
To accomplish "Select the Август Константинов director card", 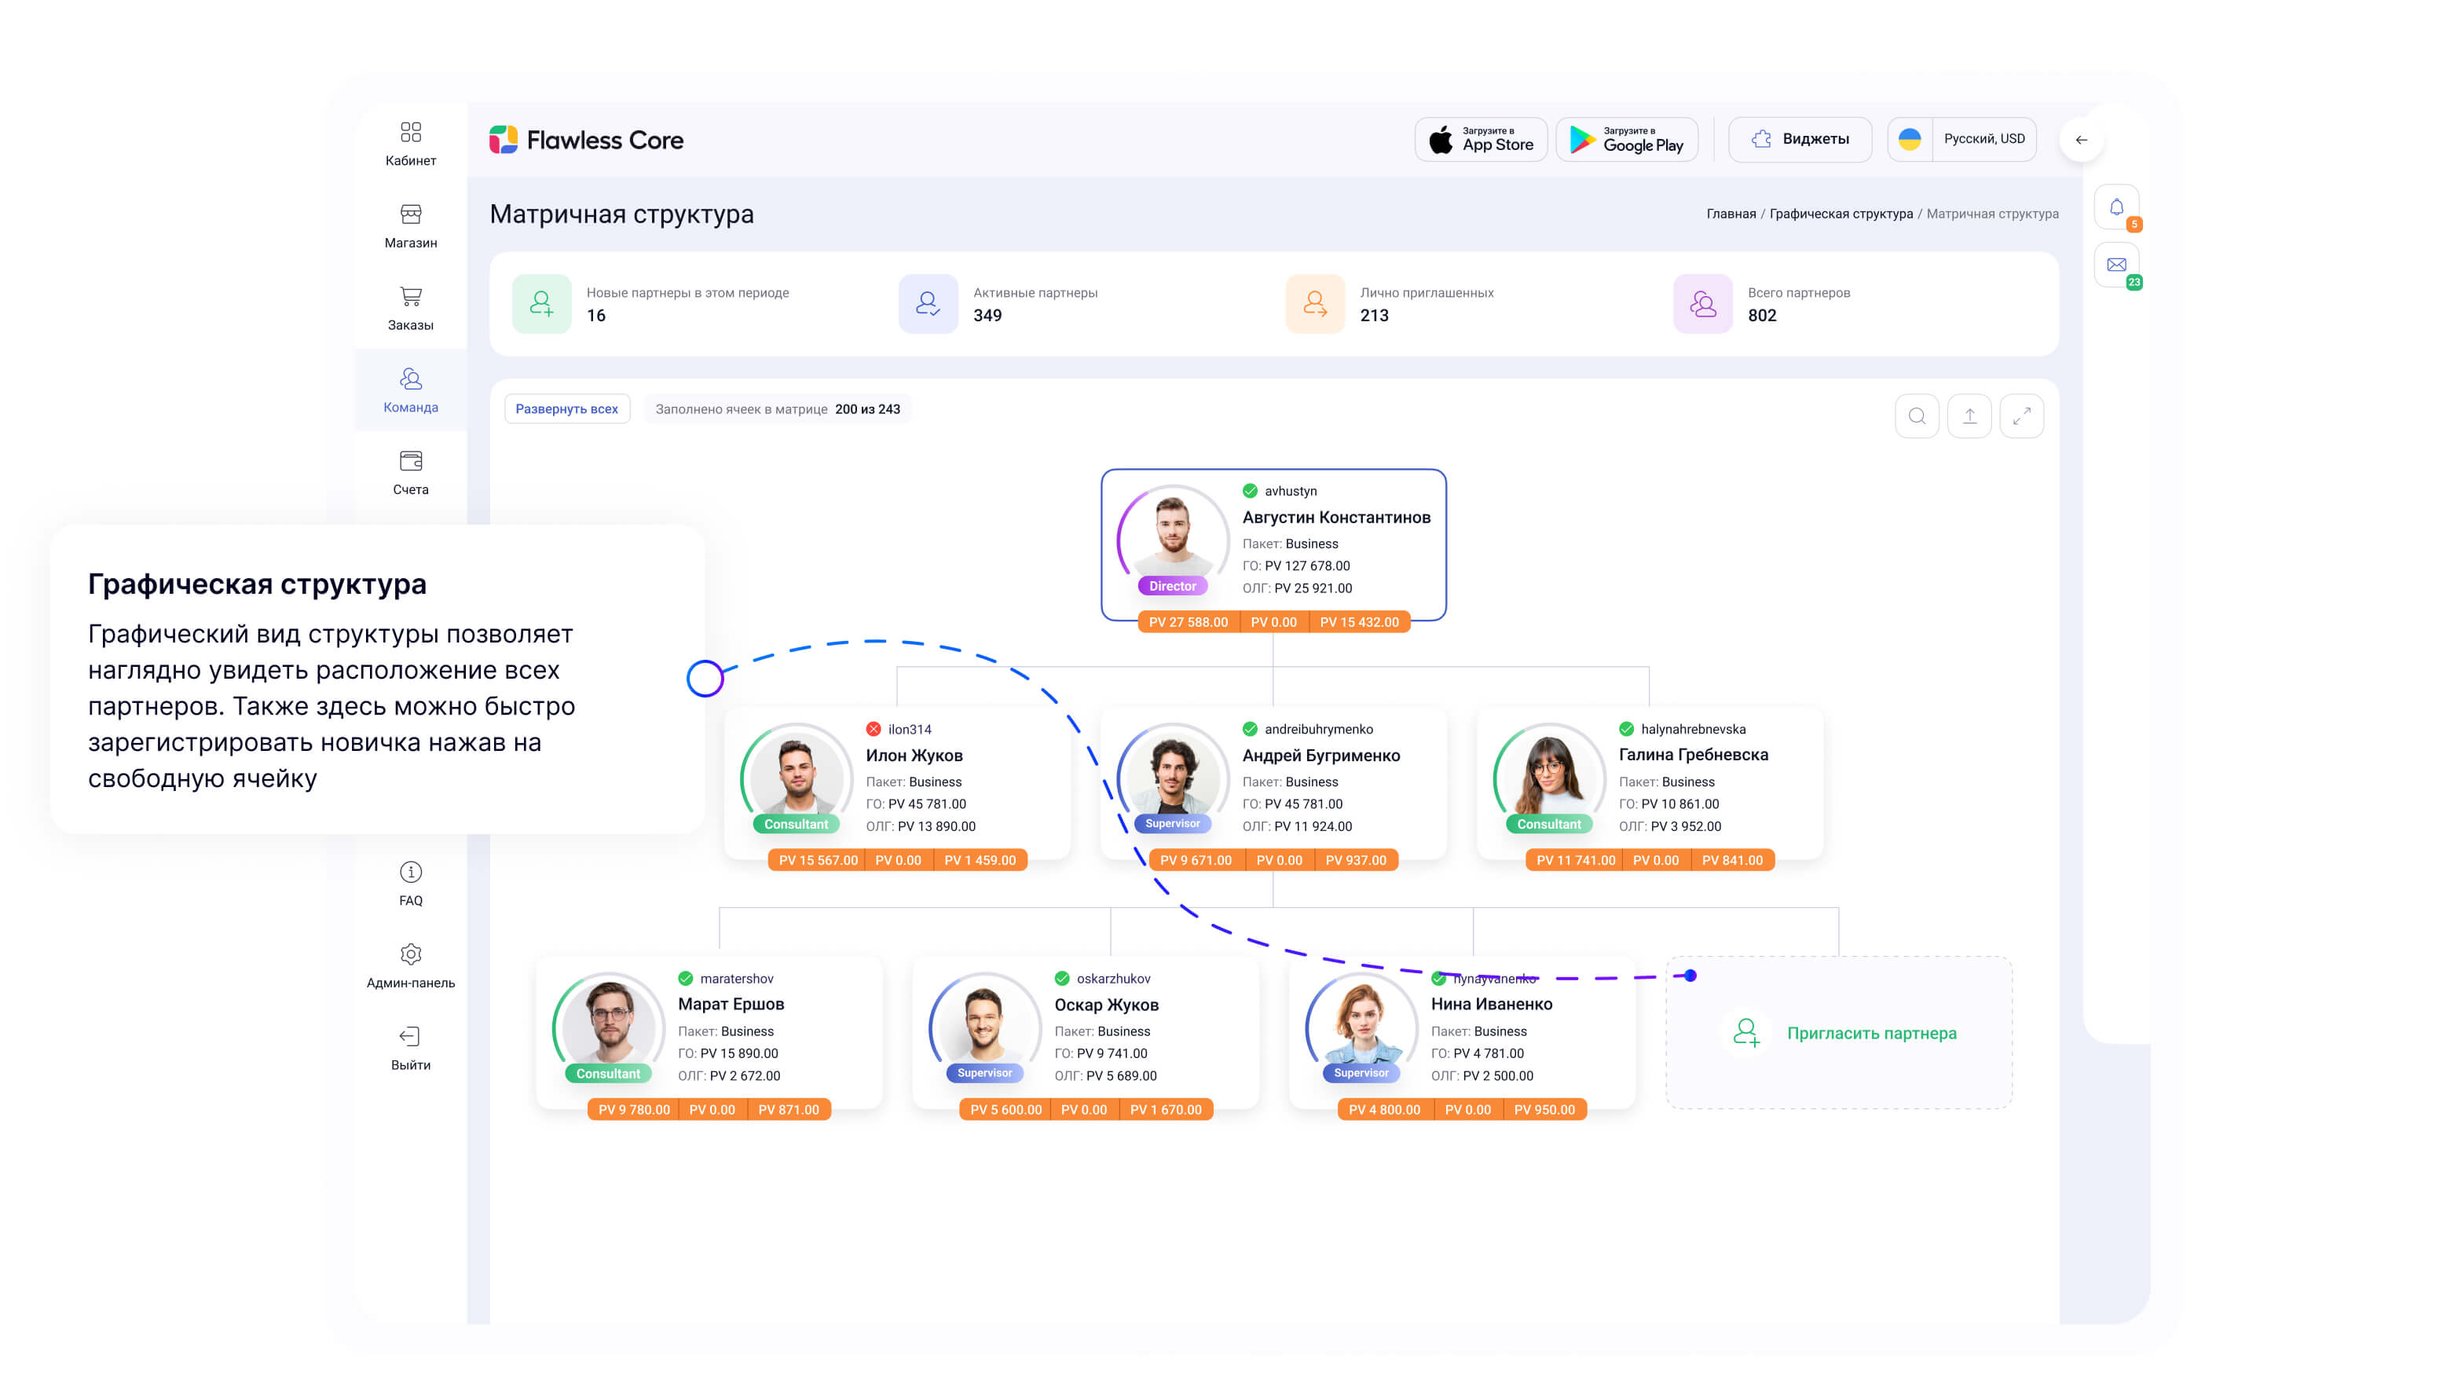I will coord(1273,544).
